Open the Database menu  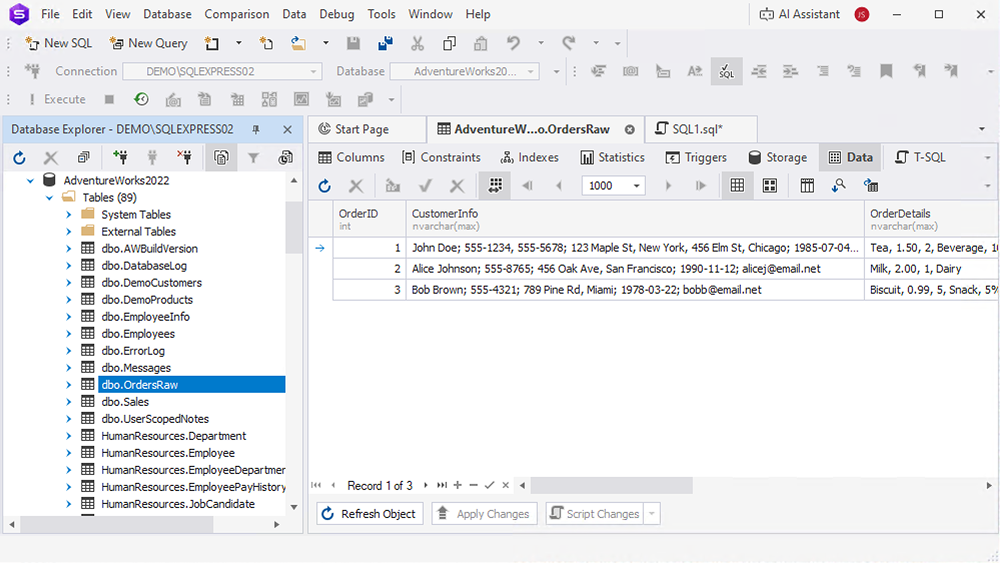pyautogui.click(x=167, y=14)
